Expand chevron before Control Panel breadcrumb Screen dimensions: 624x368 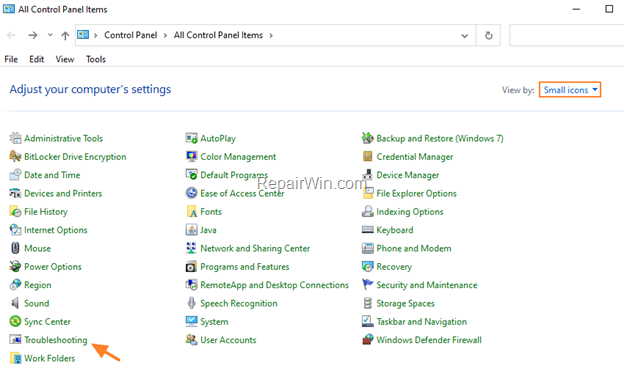(96, 35)
